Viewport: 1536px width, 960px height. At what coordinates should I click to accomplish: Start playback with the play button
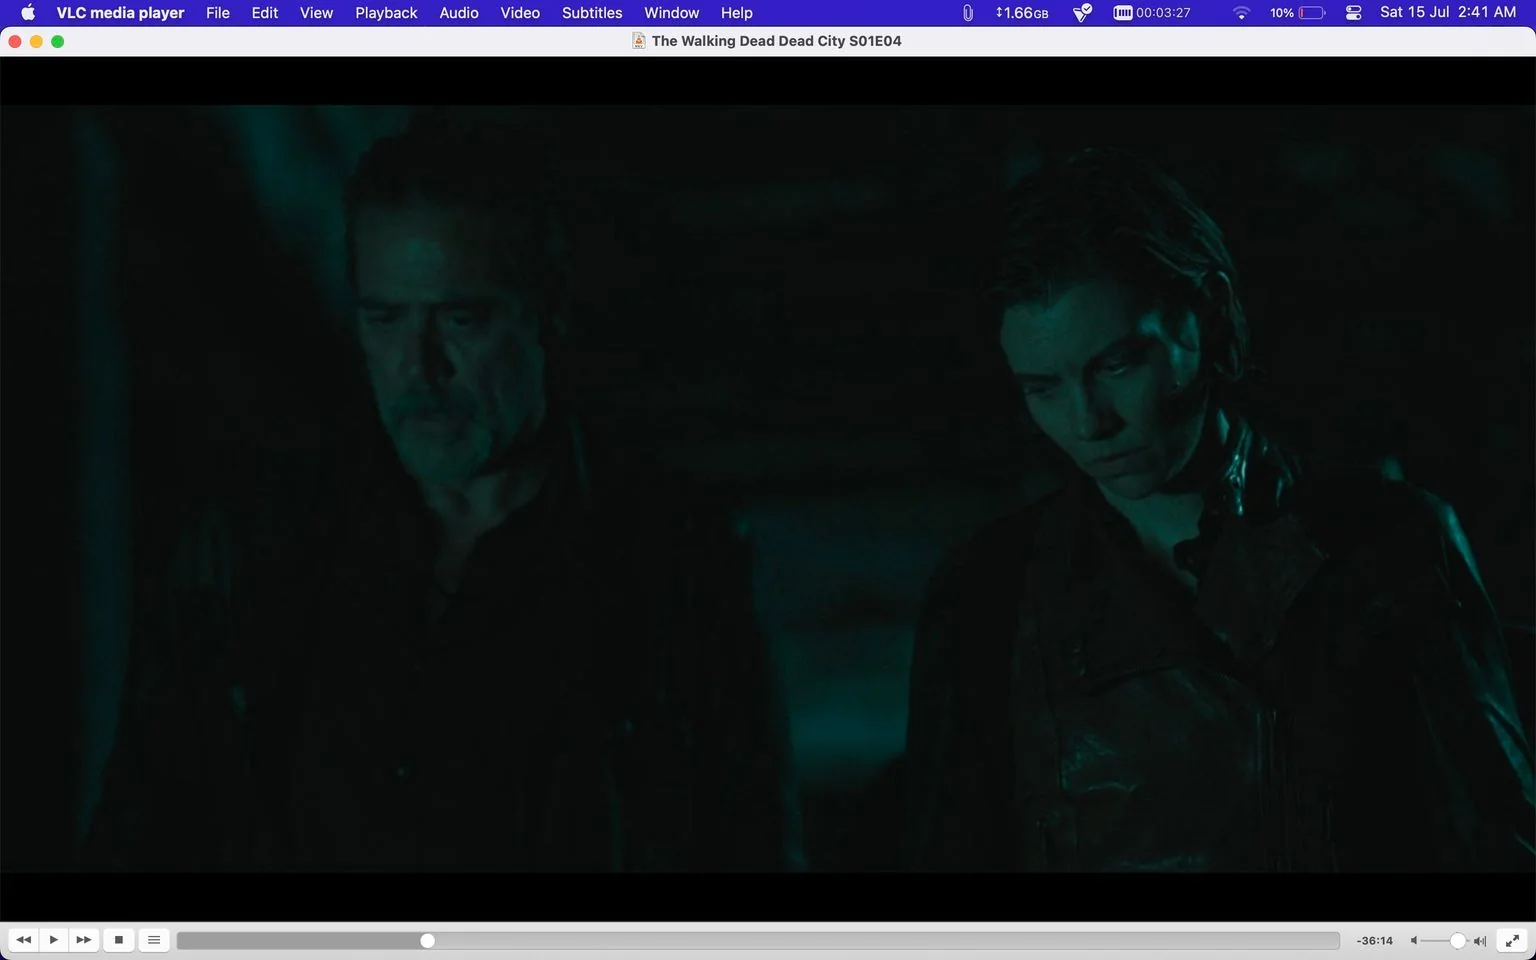point(53,940)
